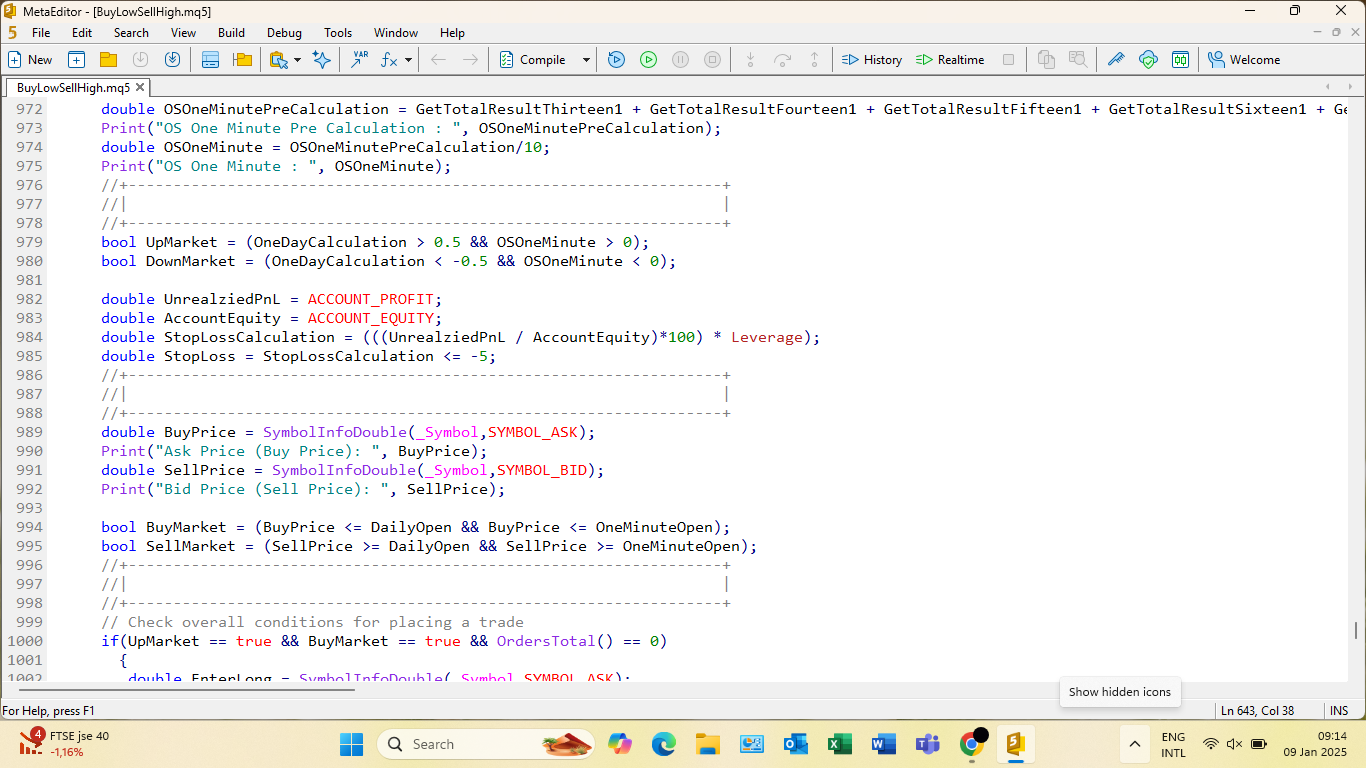This screenshot has width=1366, height=768.
Task: Open the Help menu
Action: coord(452,33)
